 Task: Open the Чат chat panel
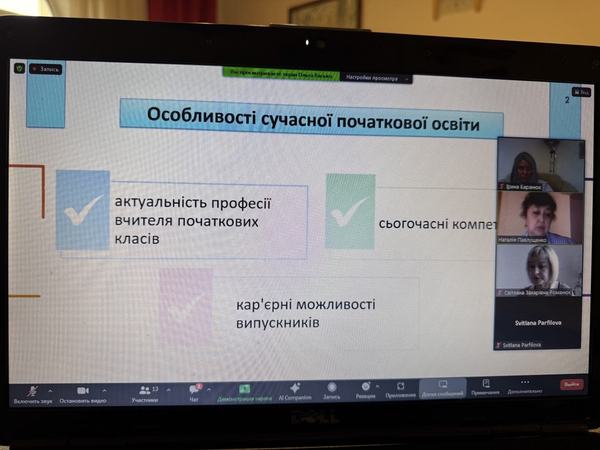click(x=195, y=390)
